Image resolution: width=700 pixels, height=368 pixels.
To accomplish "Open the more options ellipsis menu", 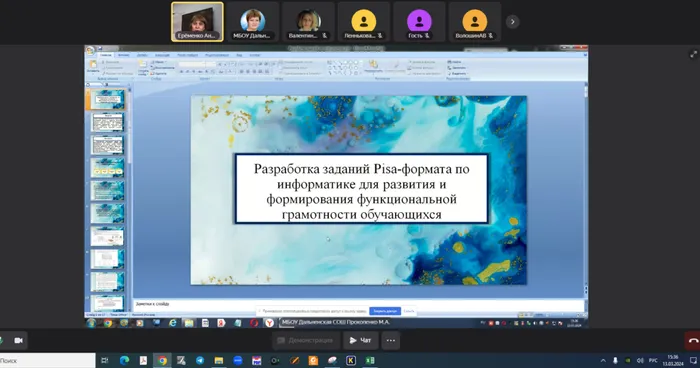I will (x=391, y=340).
